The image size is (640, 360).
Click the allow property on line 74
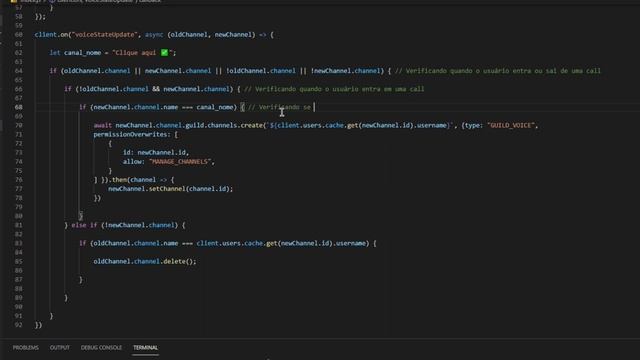click(x=132, y=162)
